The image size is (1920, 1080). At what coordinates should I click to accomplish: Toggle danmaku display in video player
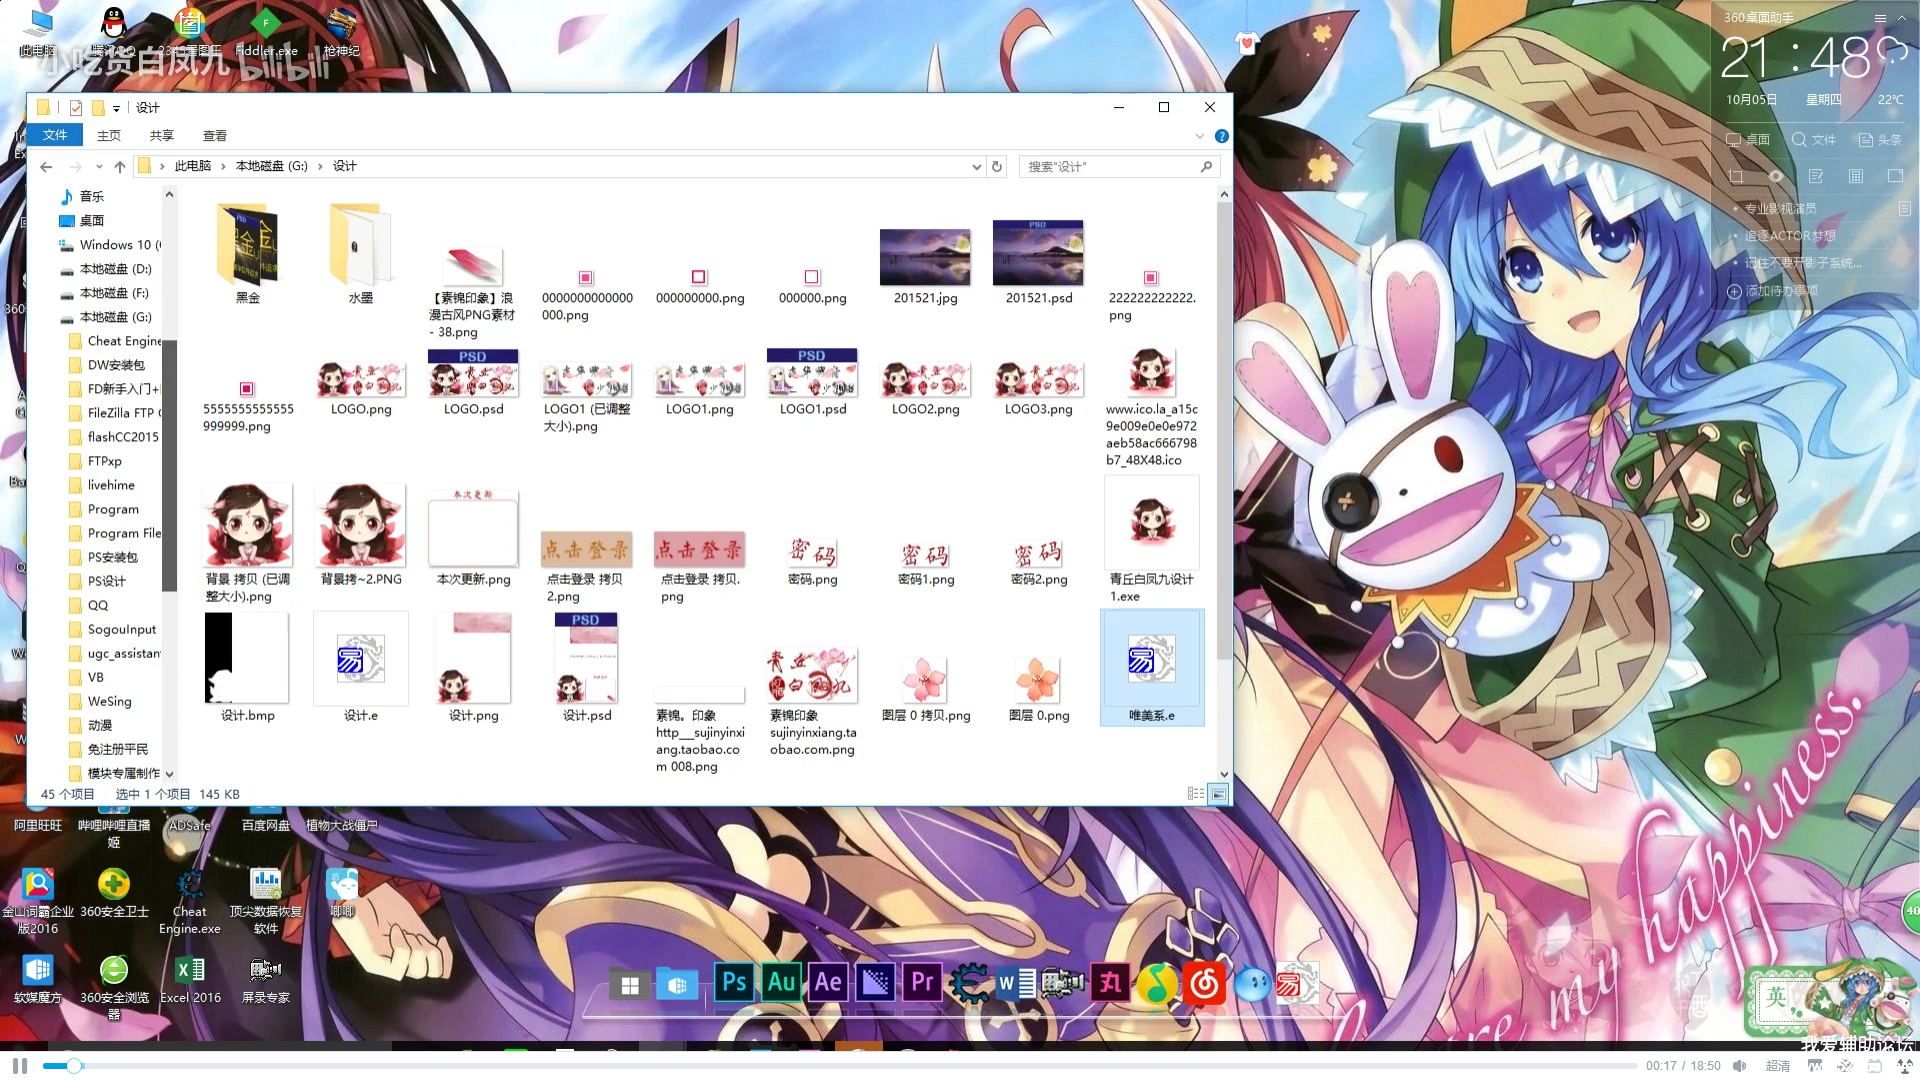[1814, 1066]
